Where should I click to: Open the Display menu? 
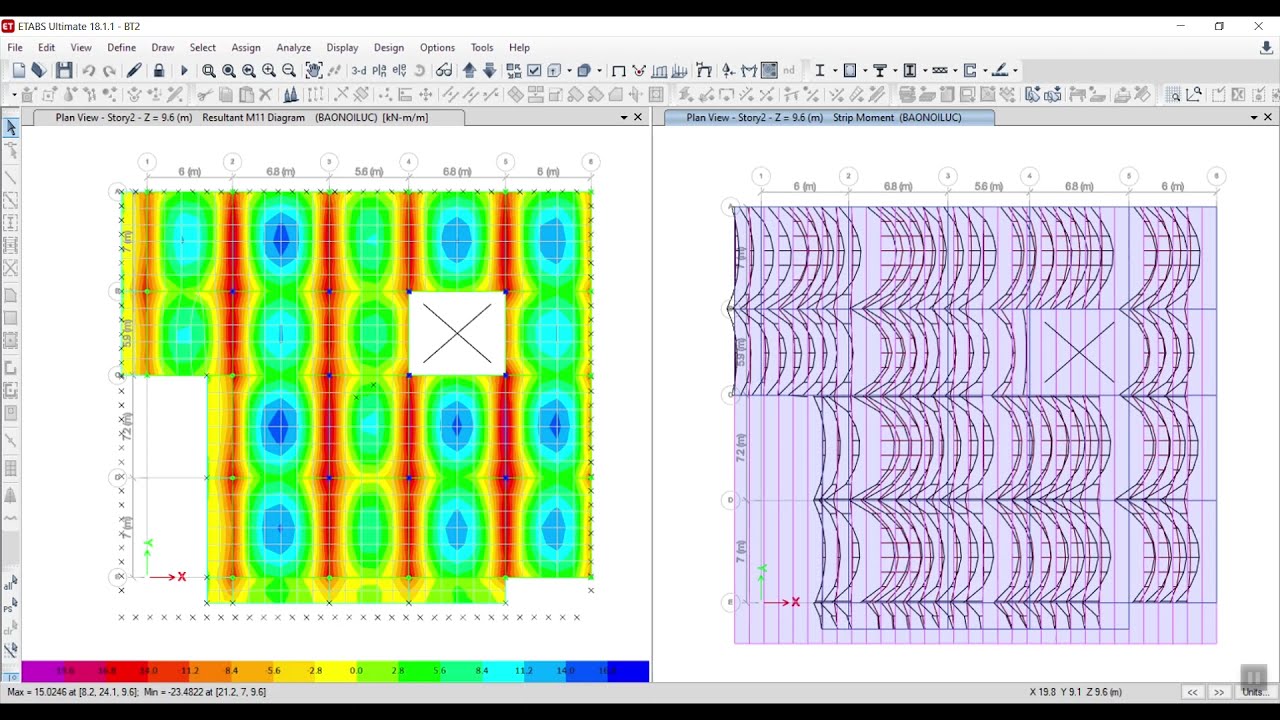click(x=342, y=47)
